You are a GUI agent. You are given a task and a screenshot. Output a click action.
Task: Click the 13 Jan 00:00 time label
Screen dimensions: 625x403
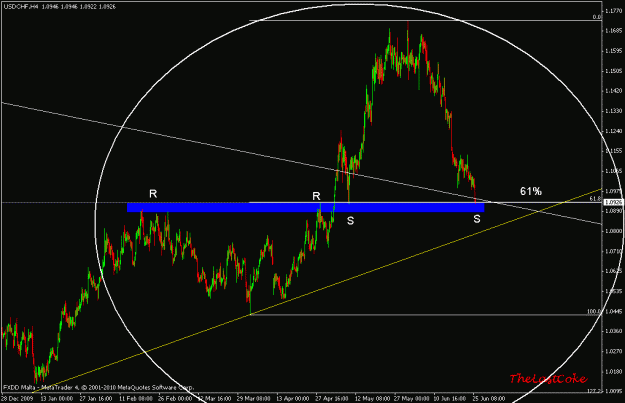[x=56, y=399]
